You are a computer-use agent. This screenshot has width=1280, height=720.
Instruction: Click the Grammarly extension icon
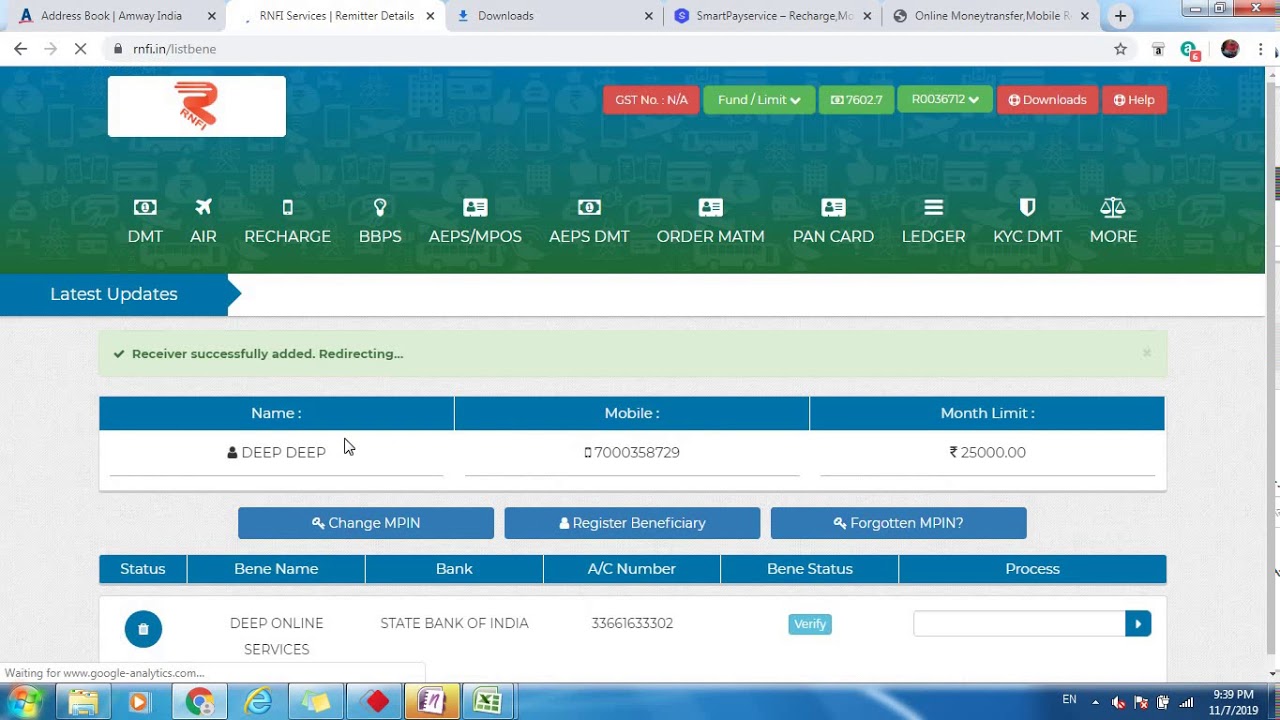click(1189, 50)
